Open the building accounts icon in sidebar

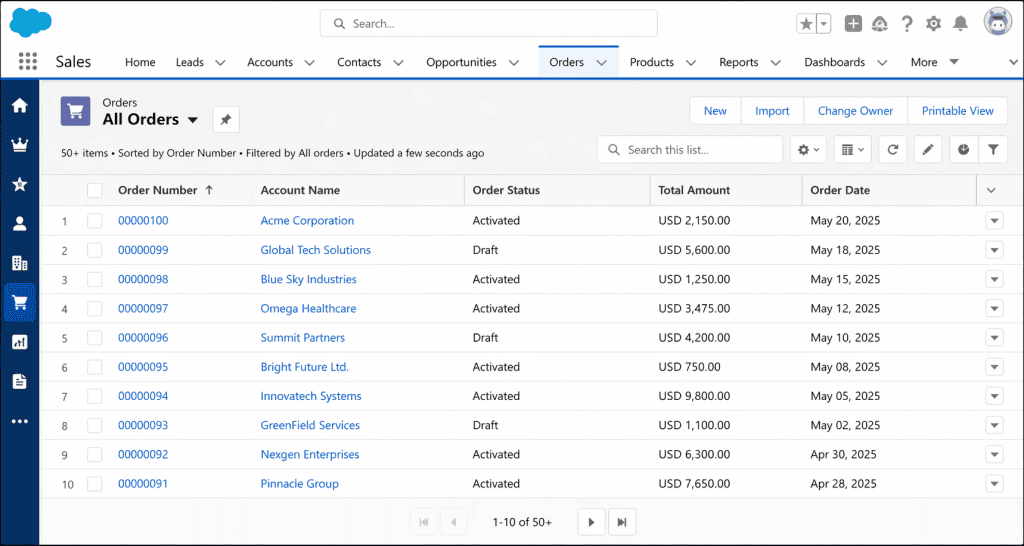click(x=20, y=263)
